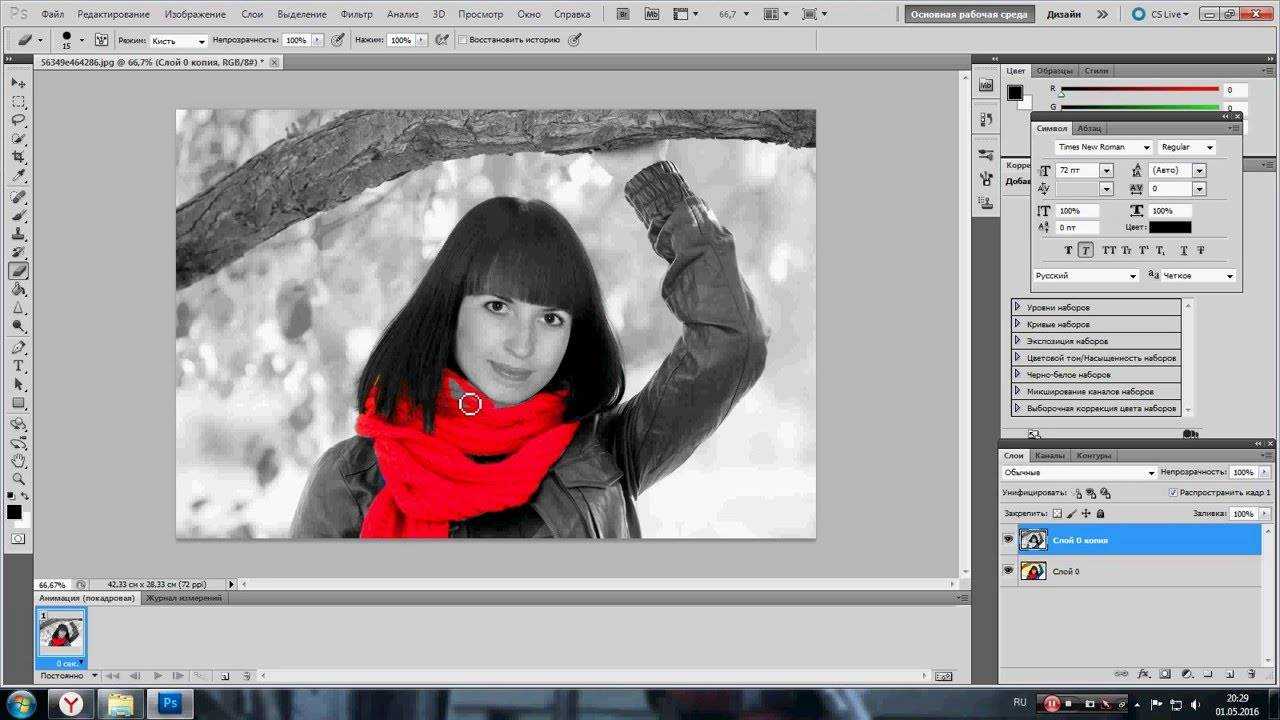1280x720 pixels.
Task: Toggle Faux Bold in Символ panel
Action: [x=1068, y=251]
